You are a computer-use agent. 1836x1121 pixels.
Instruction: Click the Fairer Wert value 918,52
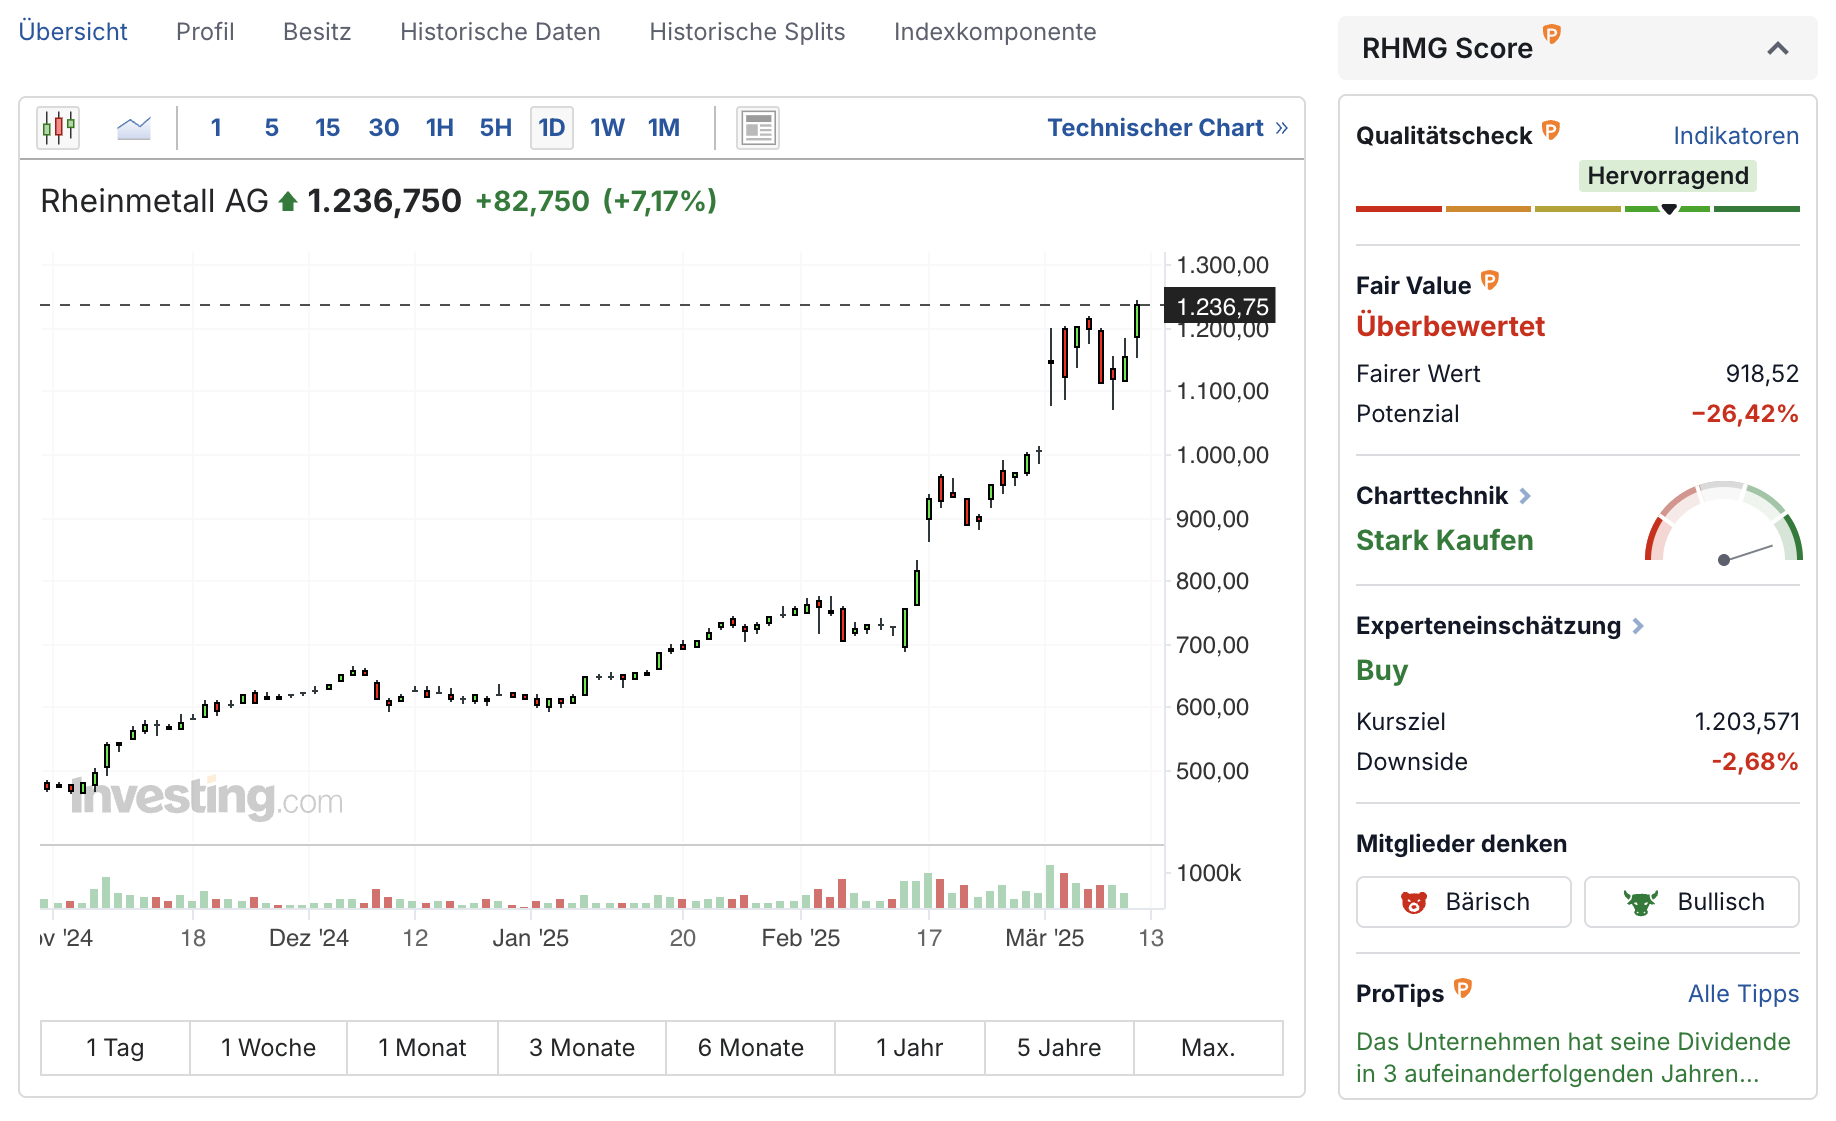pyautogui.click(x=1762, y=374)
